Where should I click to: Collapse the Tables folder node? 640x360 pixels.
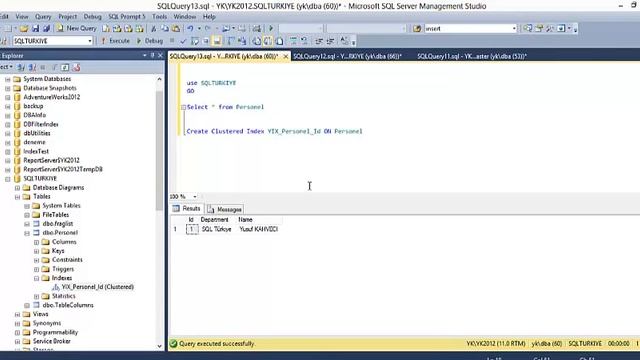coord(17,197)
